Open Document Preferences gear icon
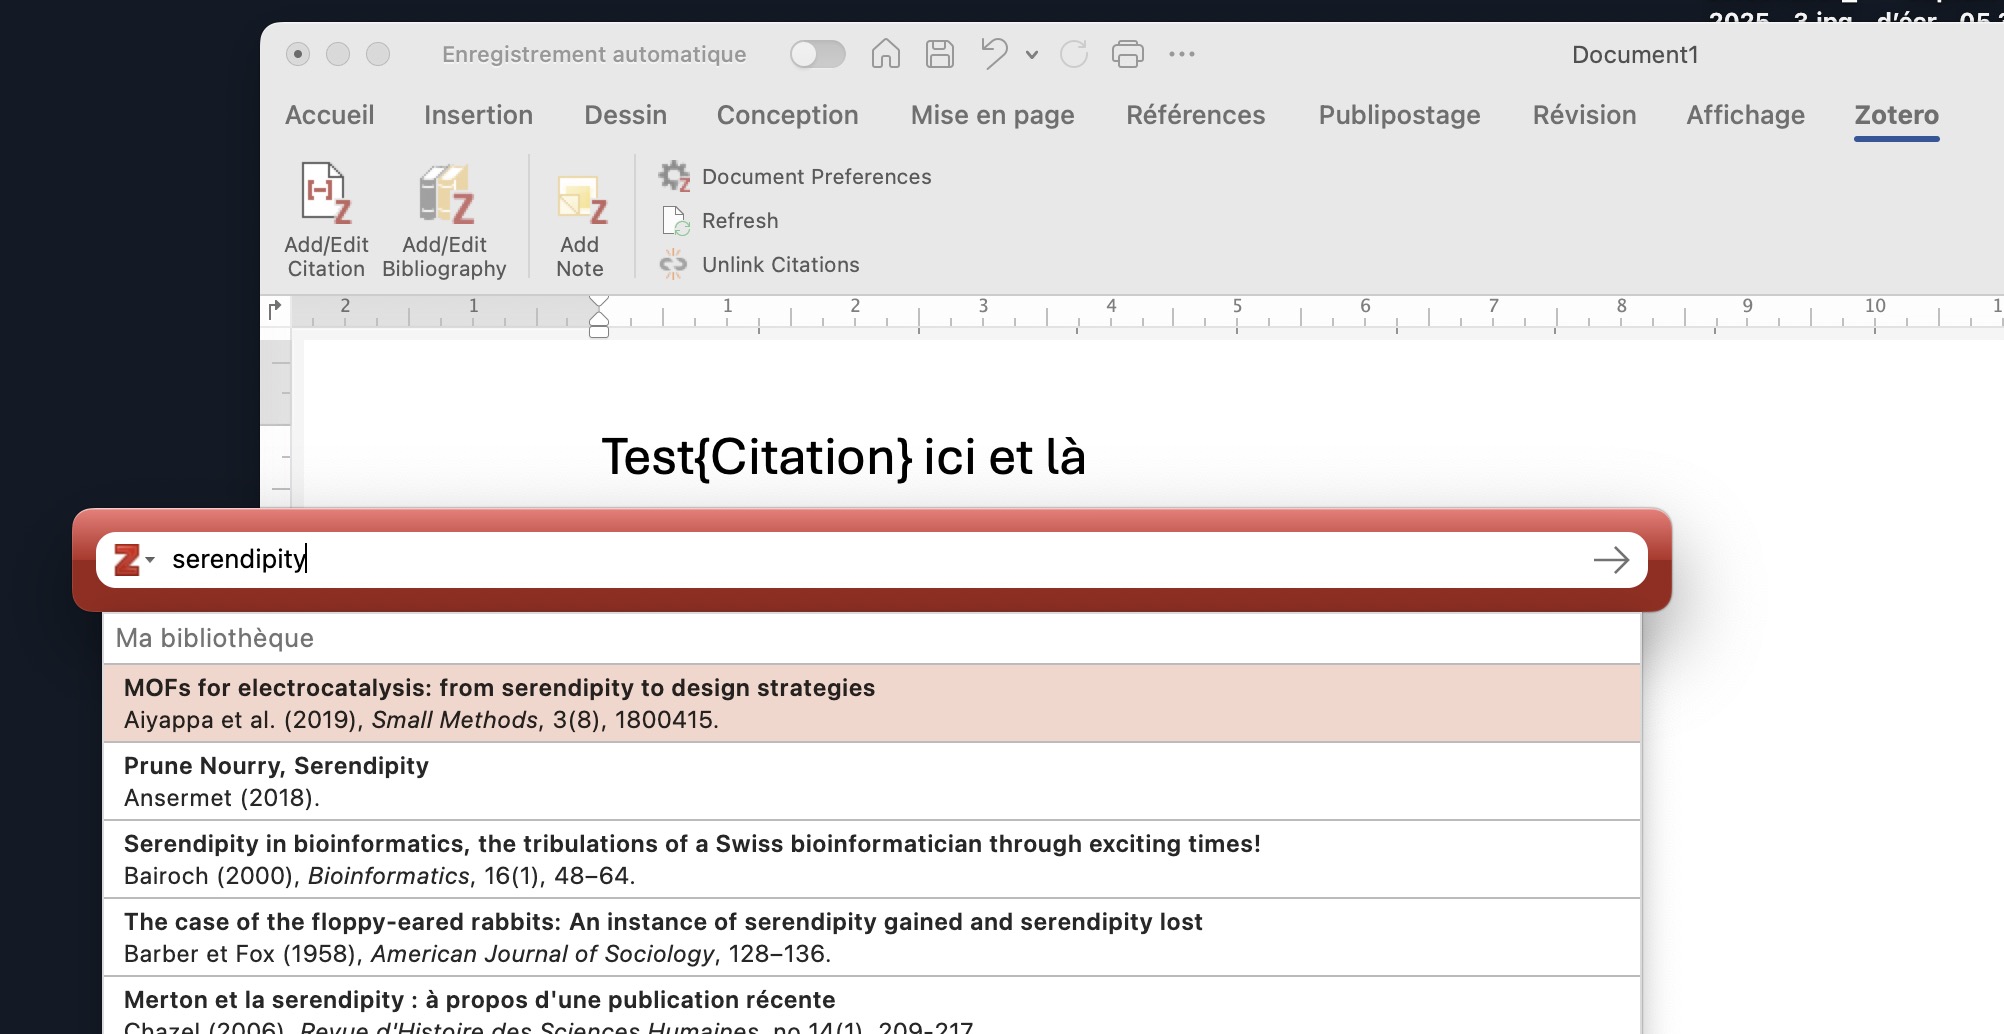Viewport: 2004px width, 1034px height. pyautogui.click(x=674, y=177)
